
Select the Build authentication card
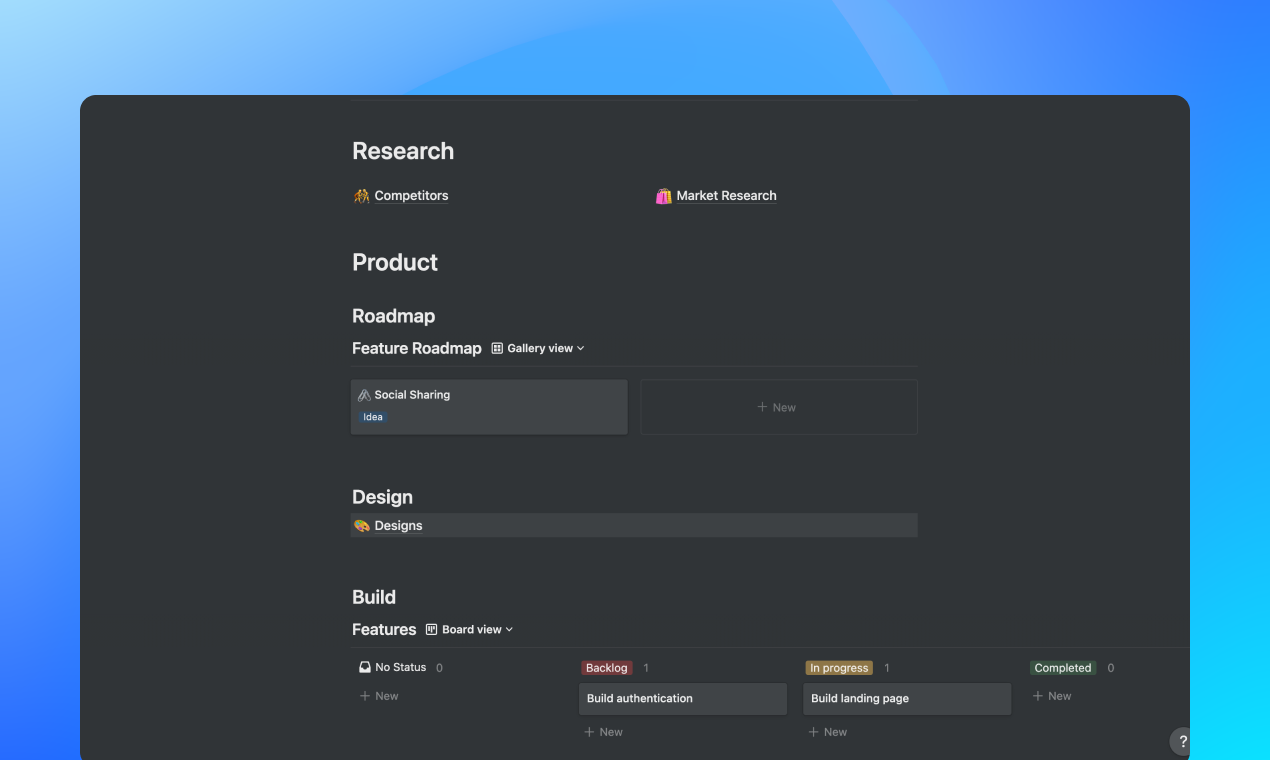click(x=682, y=698)
